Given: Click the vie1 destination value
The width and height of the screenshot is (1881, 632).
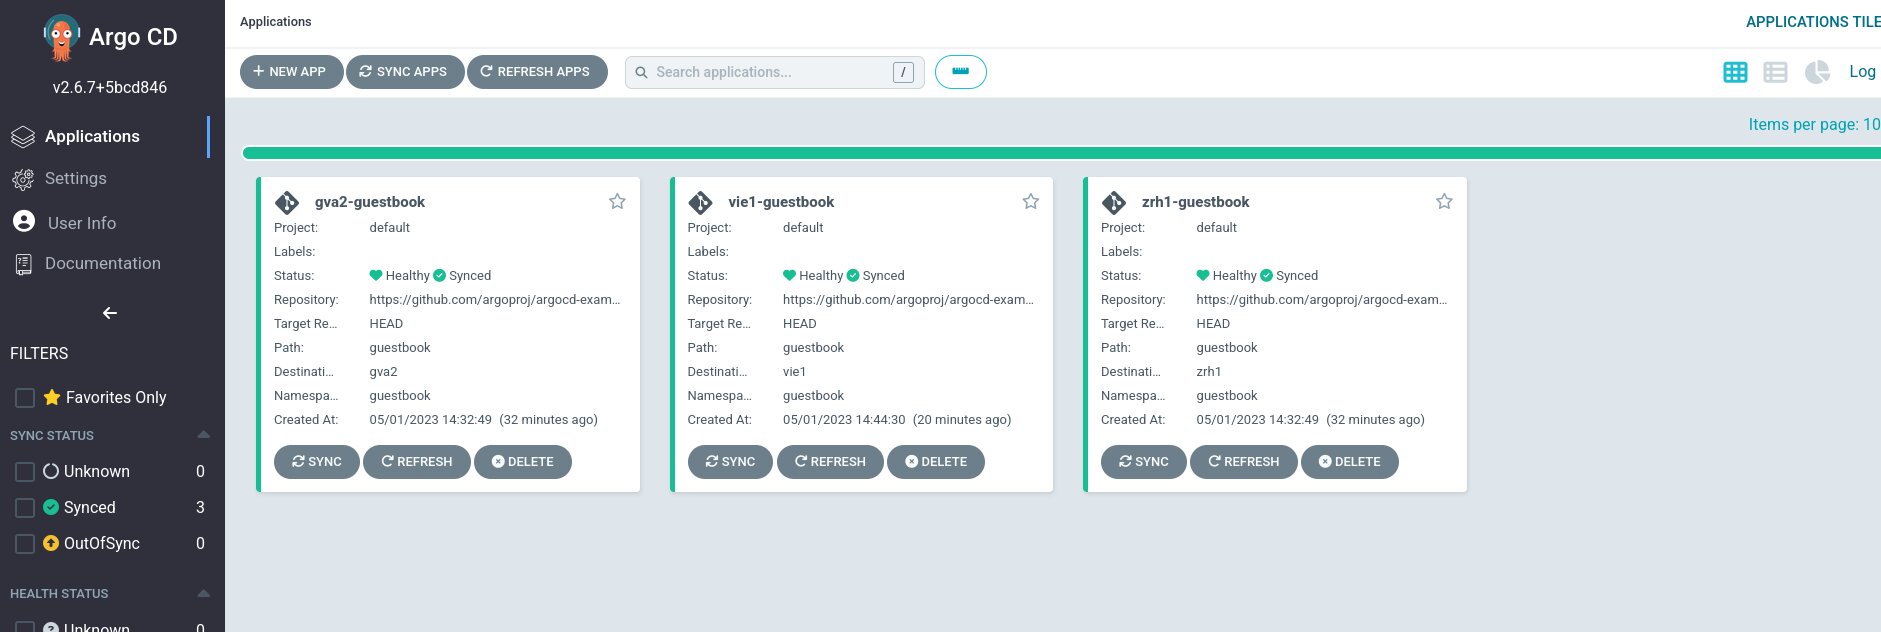Looking at the screenshot, I should pyautogui.click(x=795, y=372).
